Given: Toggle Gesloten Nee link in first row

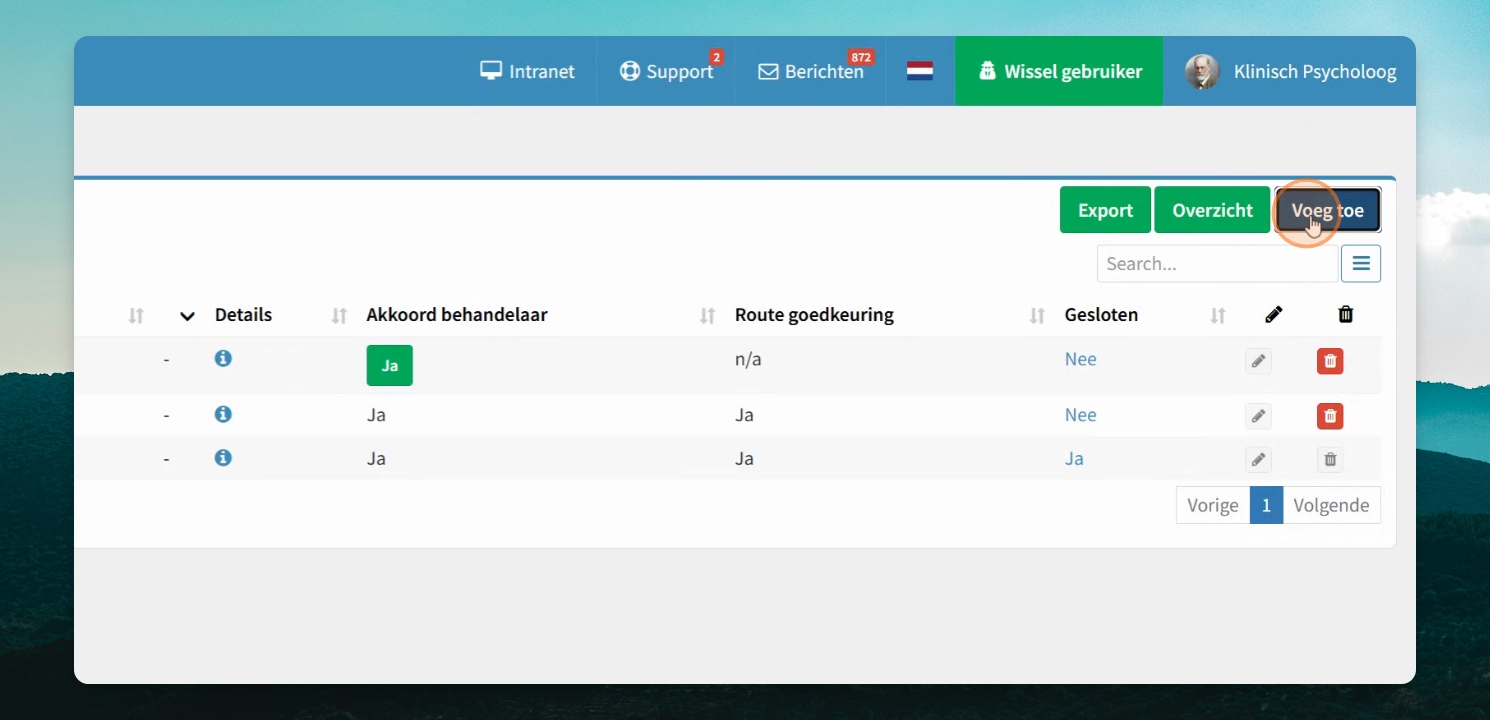Looking at the screenshot, I should coord(1081,359).
